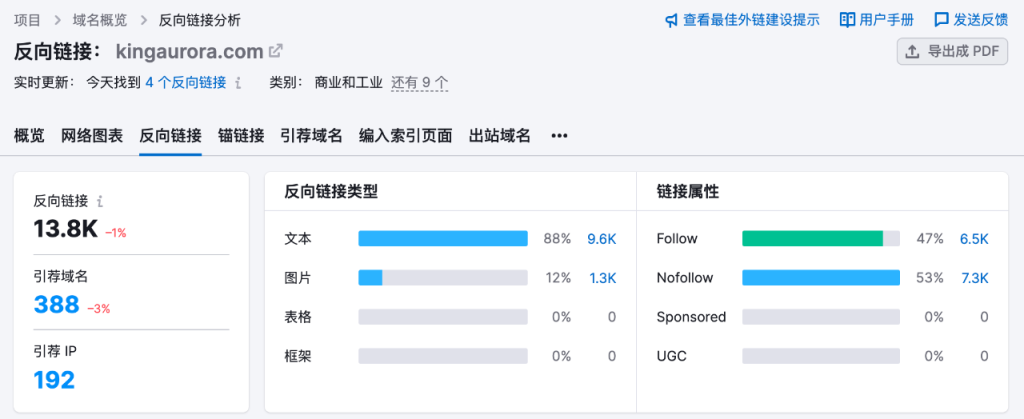The height and width of the screenshot is (419, 1024).
Task: Click 图片 progress bar
Action: click(443, 278)
